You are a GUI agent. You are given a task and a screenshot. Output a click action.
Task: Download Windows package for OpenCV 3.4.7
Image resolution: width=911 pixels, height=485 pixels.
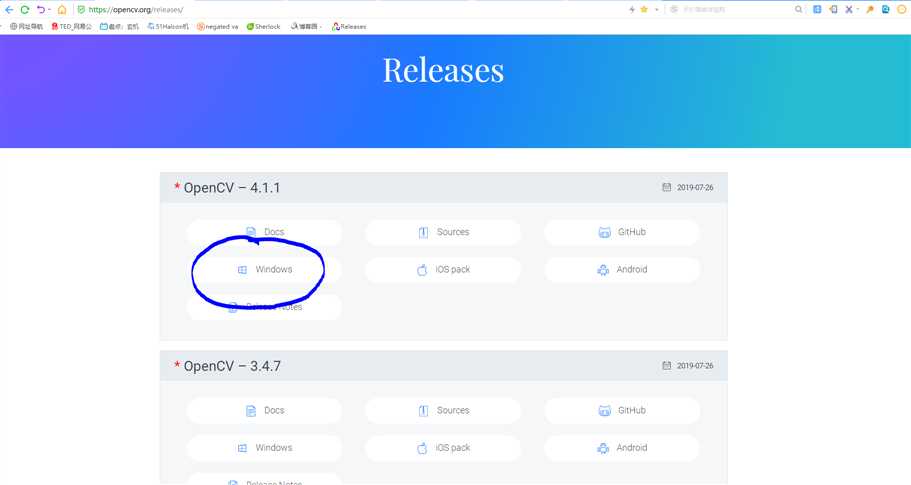(264, 448)
